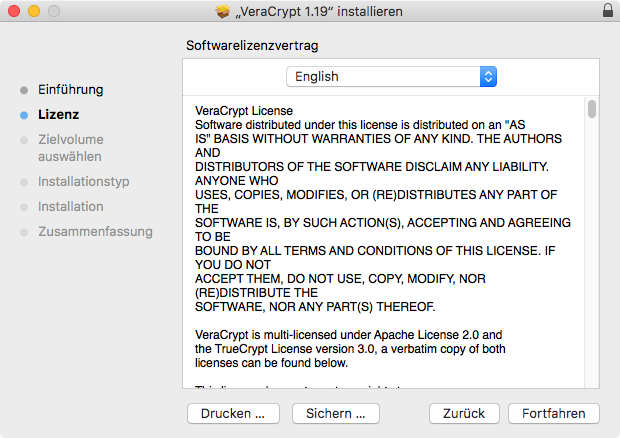
Task: Click the gray bullet beside Einführung
Action: (24, 90)
